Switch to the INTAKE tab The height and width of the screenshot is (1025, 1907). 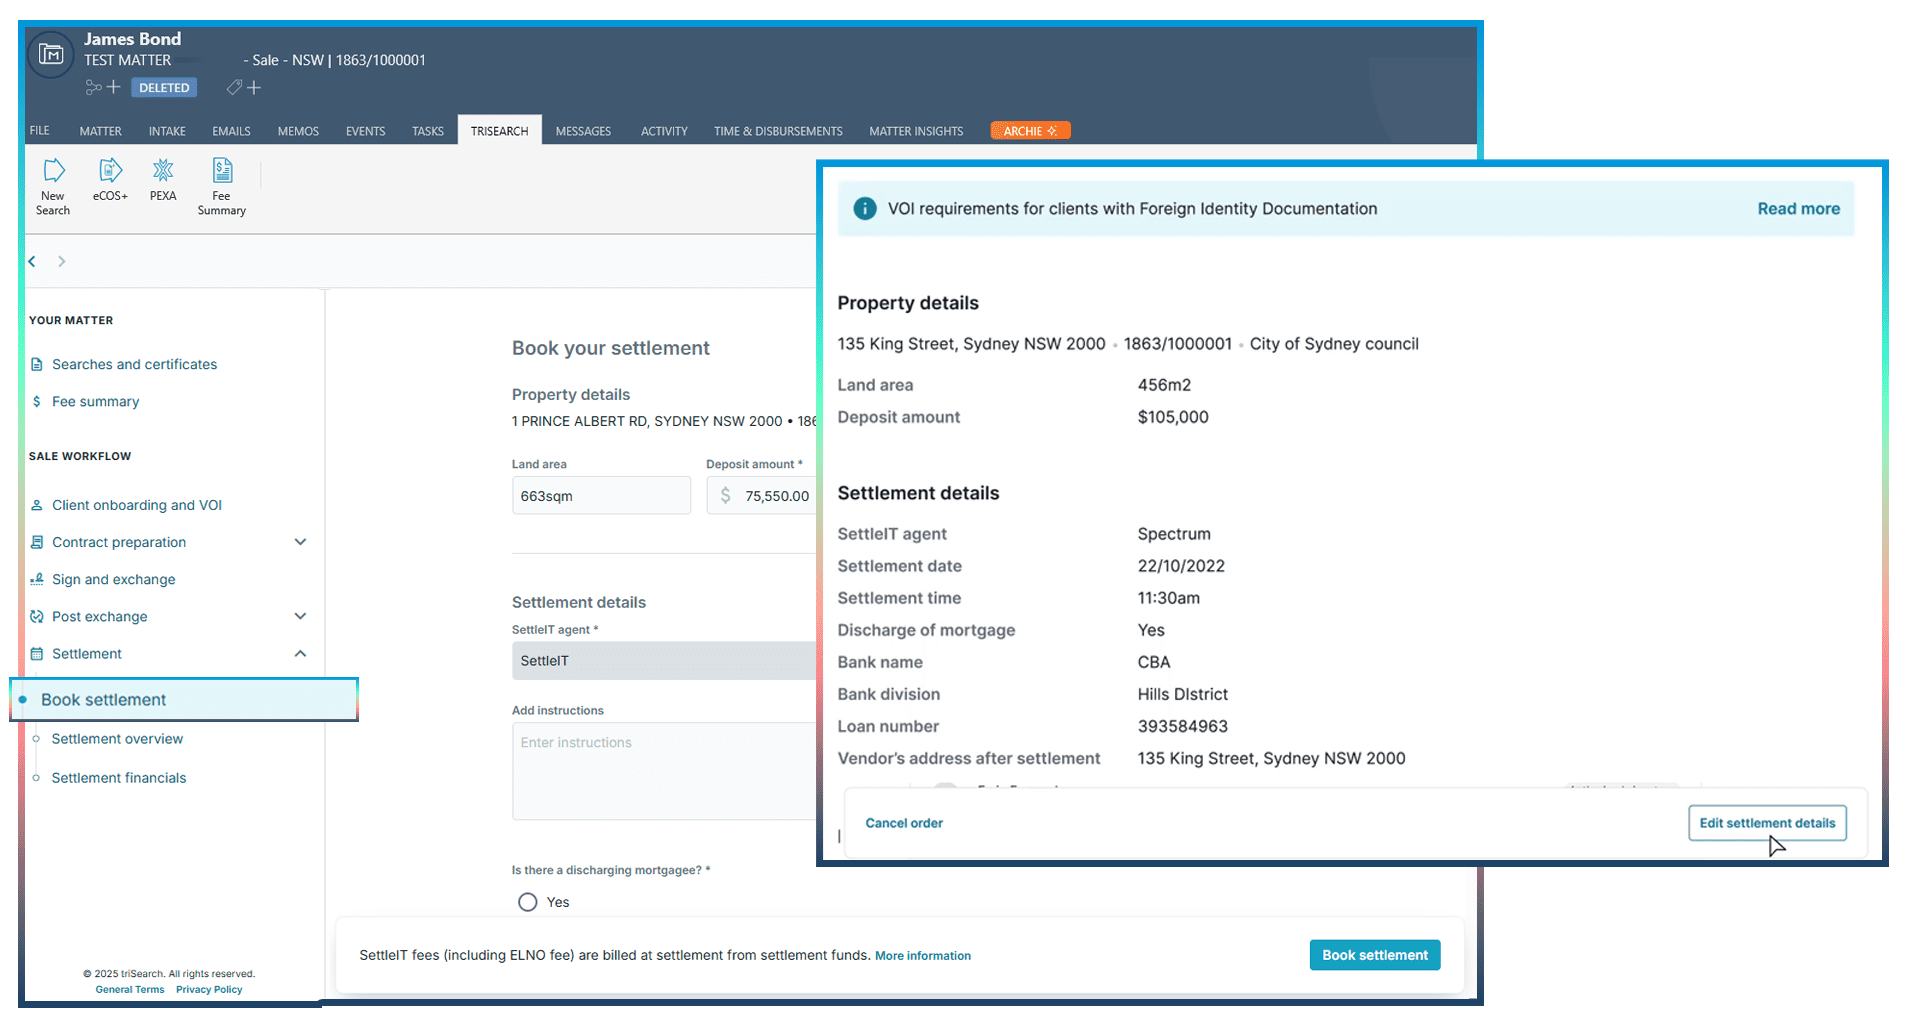tap(167, 131)
